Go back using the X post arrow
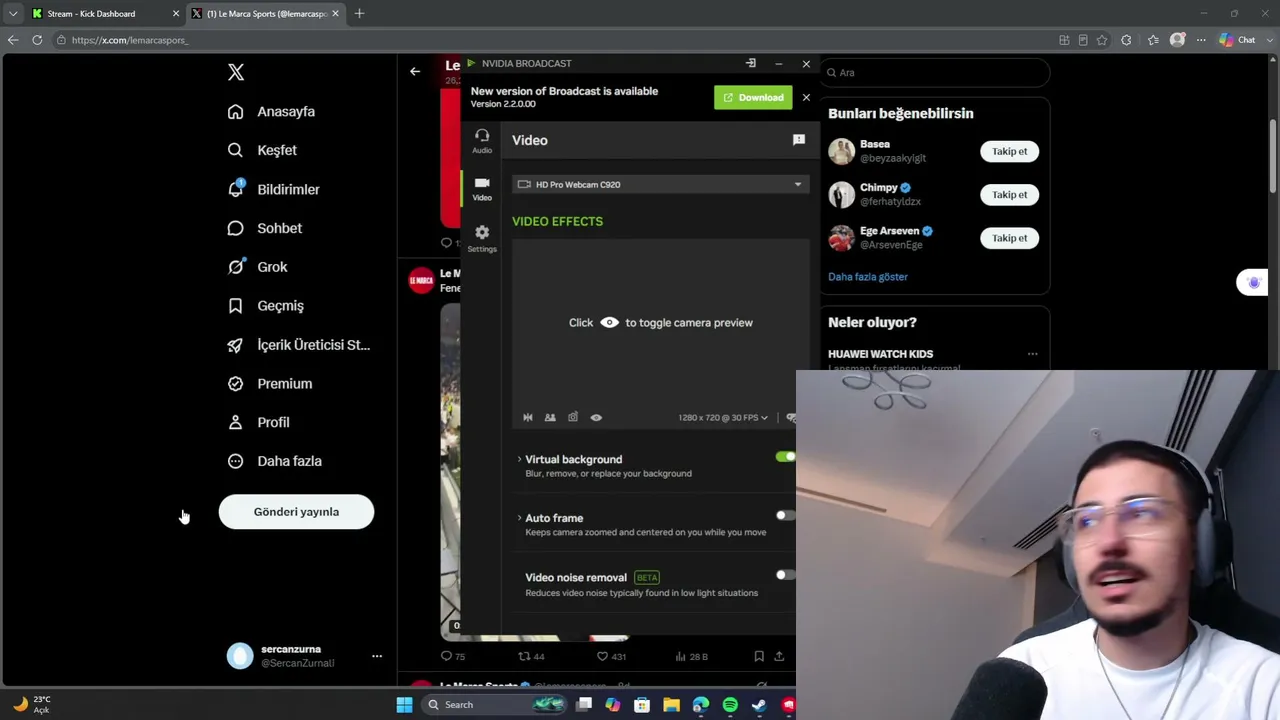The height and width of the screenshot is (720, 1280). click(415, 71)
